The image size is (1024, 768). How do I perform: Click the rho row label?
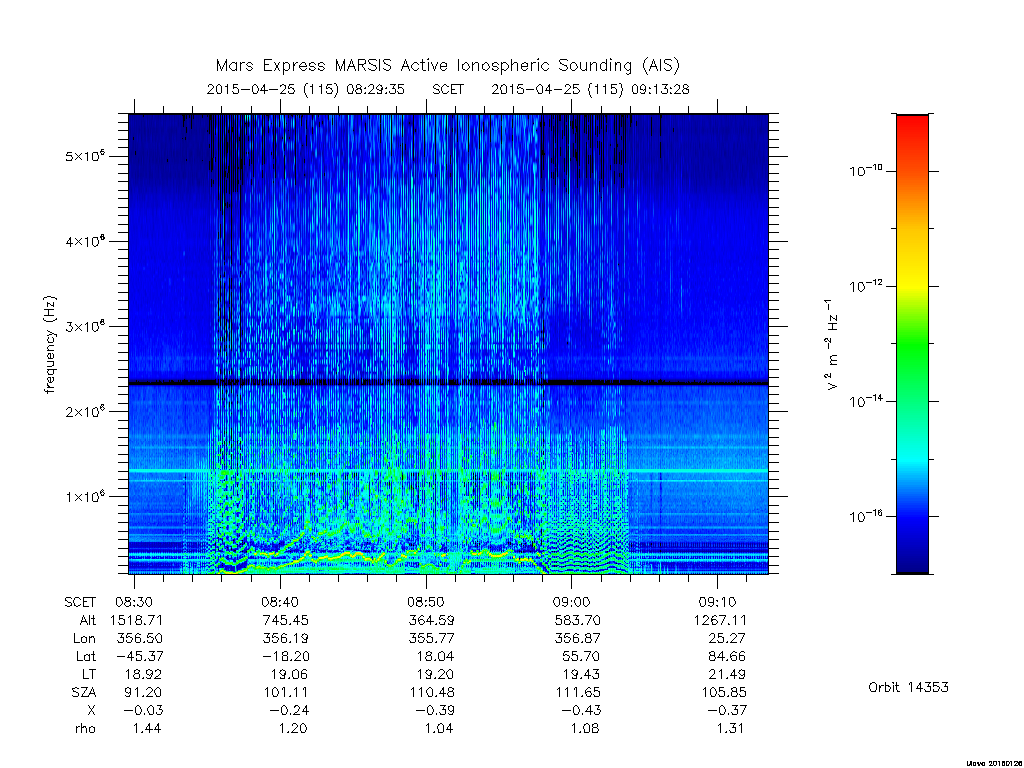(85, 728)
